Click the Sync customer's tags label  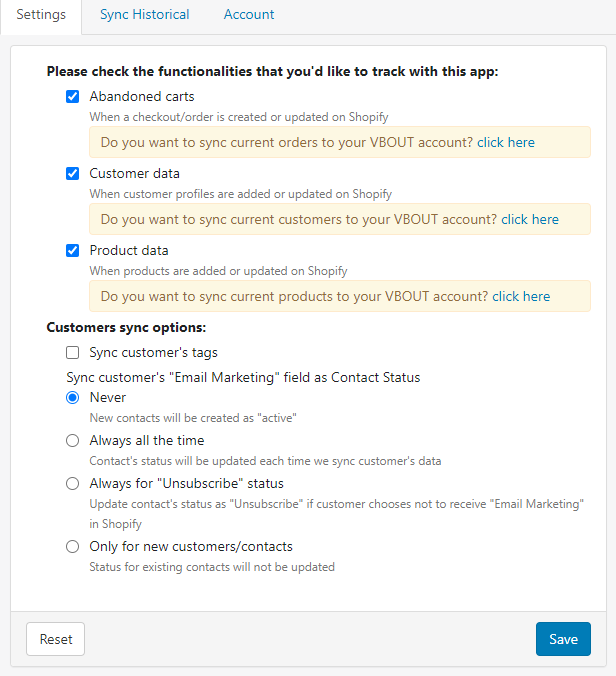point(153,353)
